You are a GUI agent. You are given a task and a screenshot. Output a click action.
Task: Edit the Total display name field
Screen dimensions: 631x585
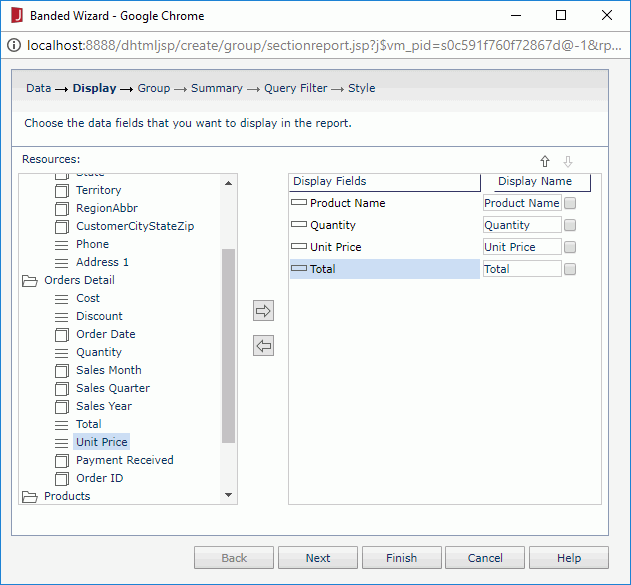522,269
